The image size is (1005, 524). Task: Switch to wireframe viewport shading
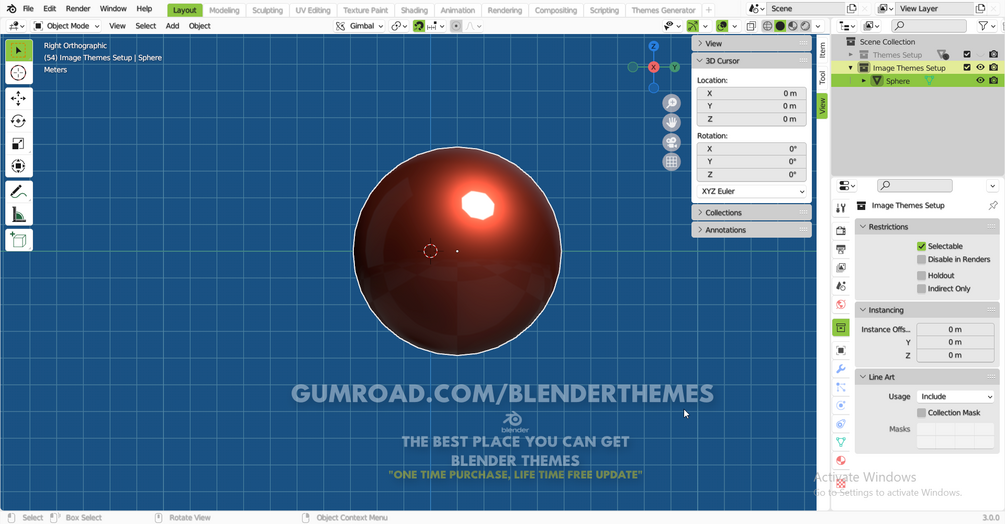(x=767, y=26)
